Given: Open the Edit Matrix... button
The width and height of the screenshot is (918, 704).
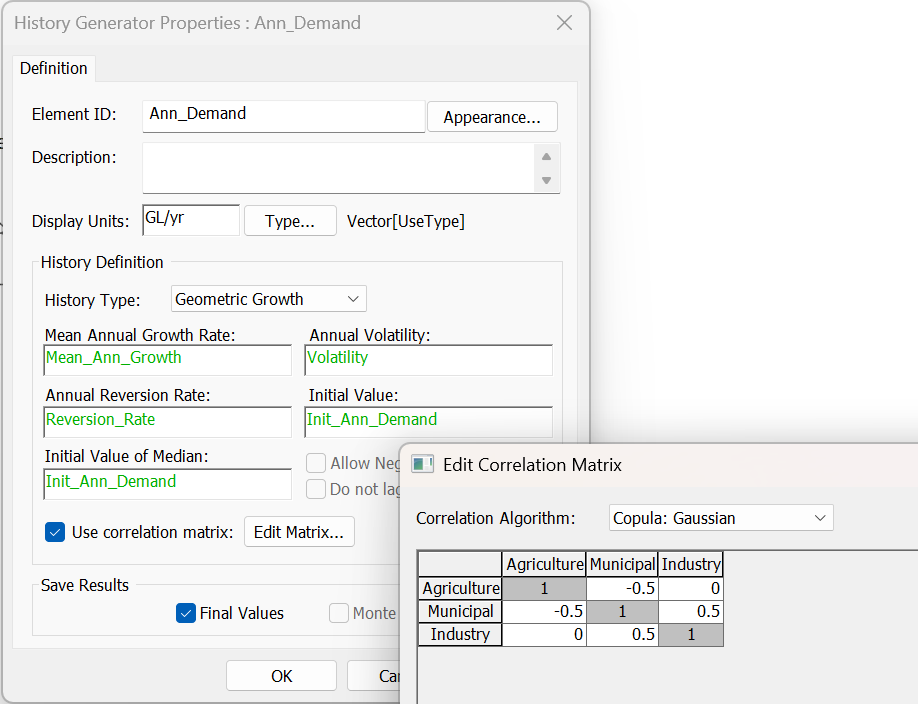Looking at the screenshot, I should [299, 532].
